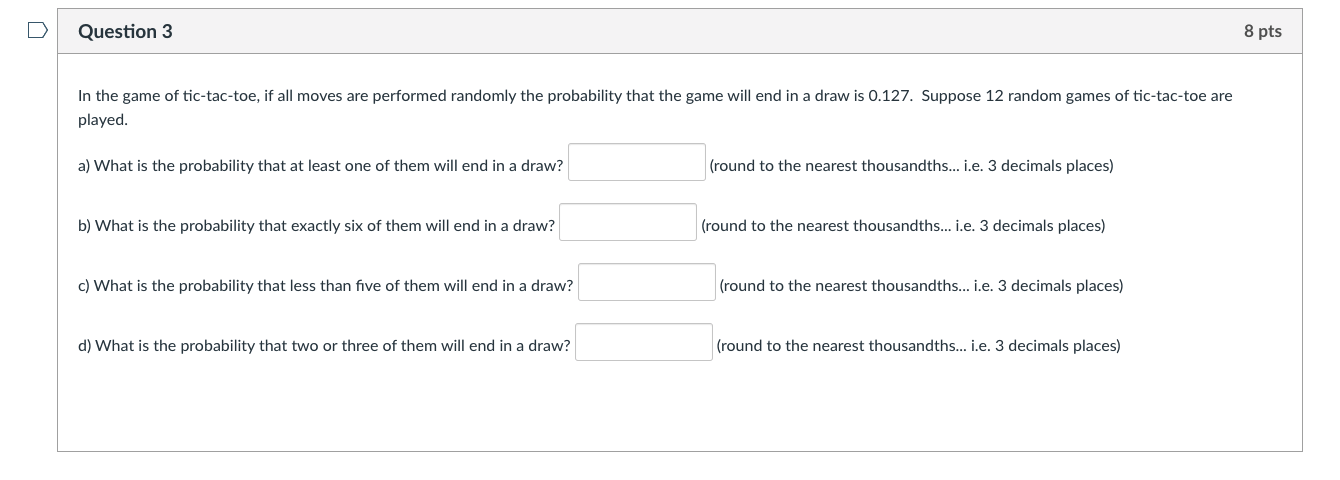Activate the less than five answer field
The width and height of the screenshot is (1340, 480).
point(647,282)
